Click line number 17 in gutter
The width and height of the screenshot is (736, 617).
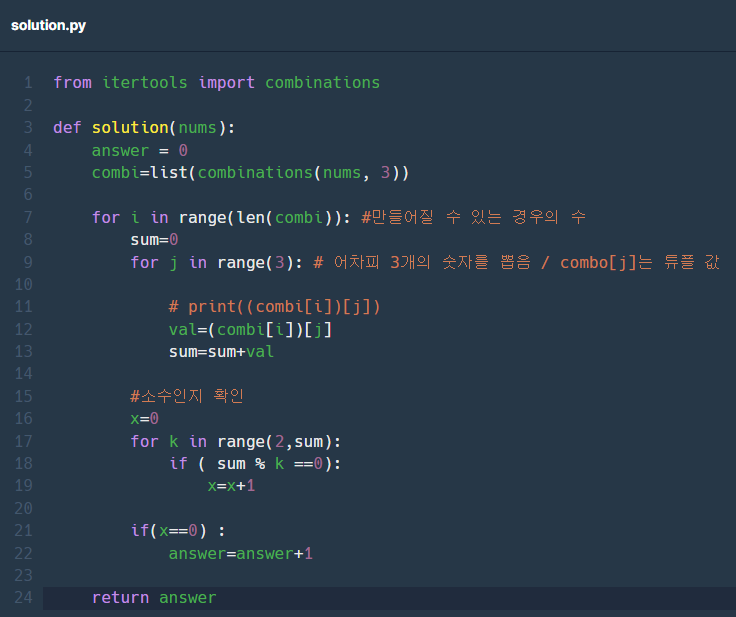click(x=23, y=441)
